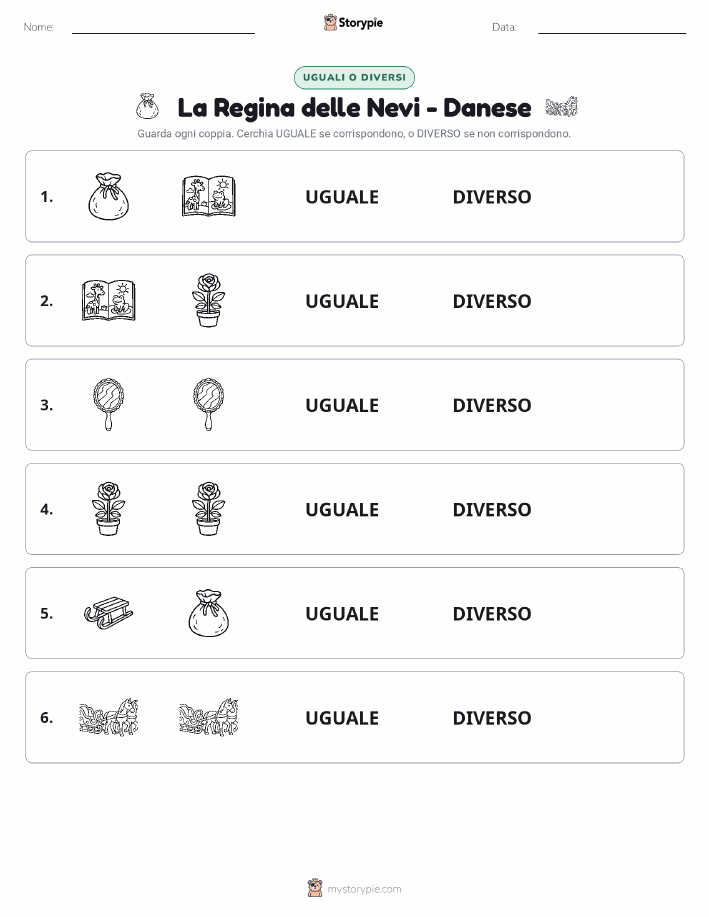Select UGUALE for pair 3

342,405
